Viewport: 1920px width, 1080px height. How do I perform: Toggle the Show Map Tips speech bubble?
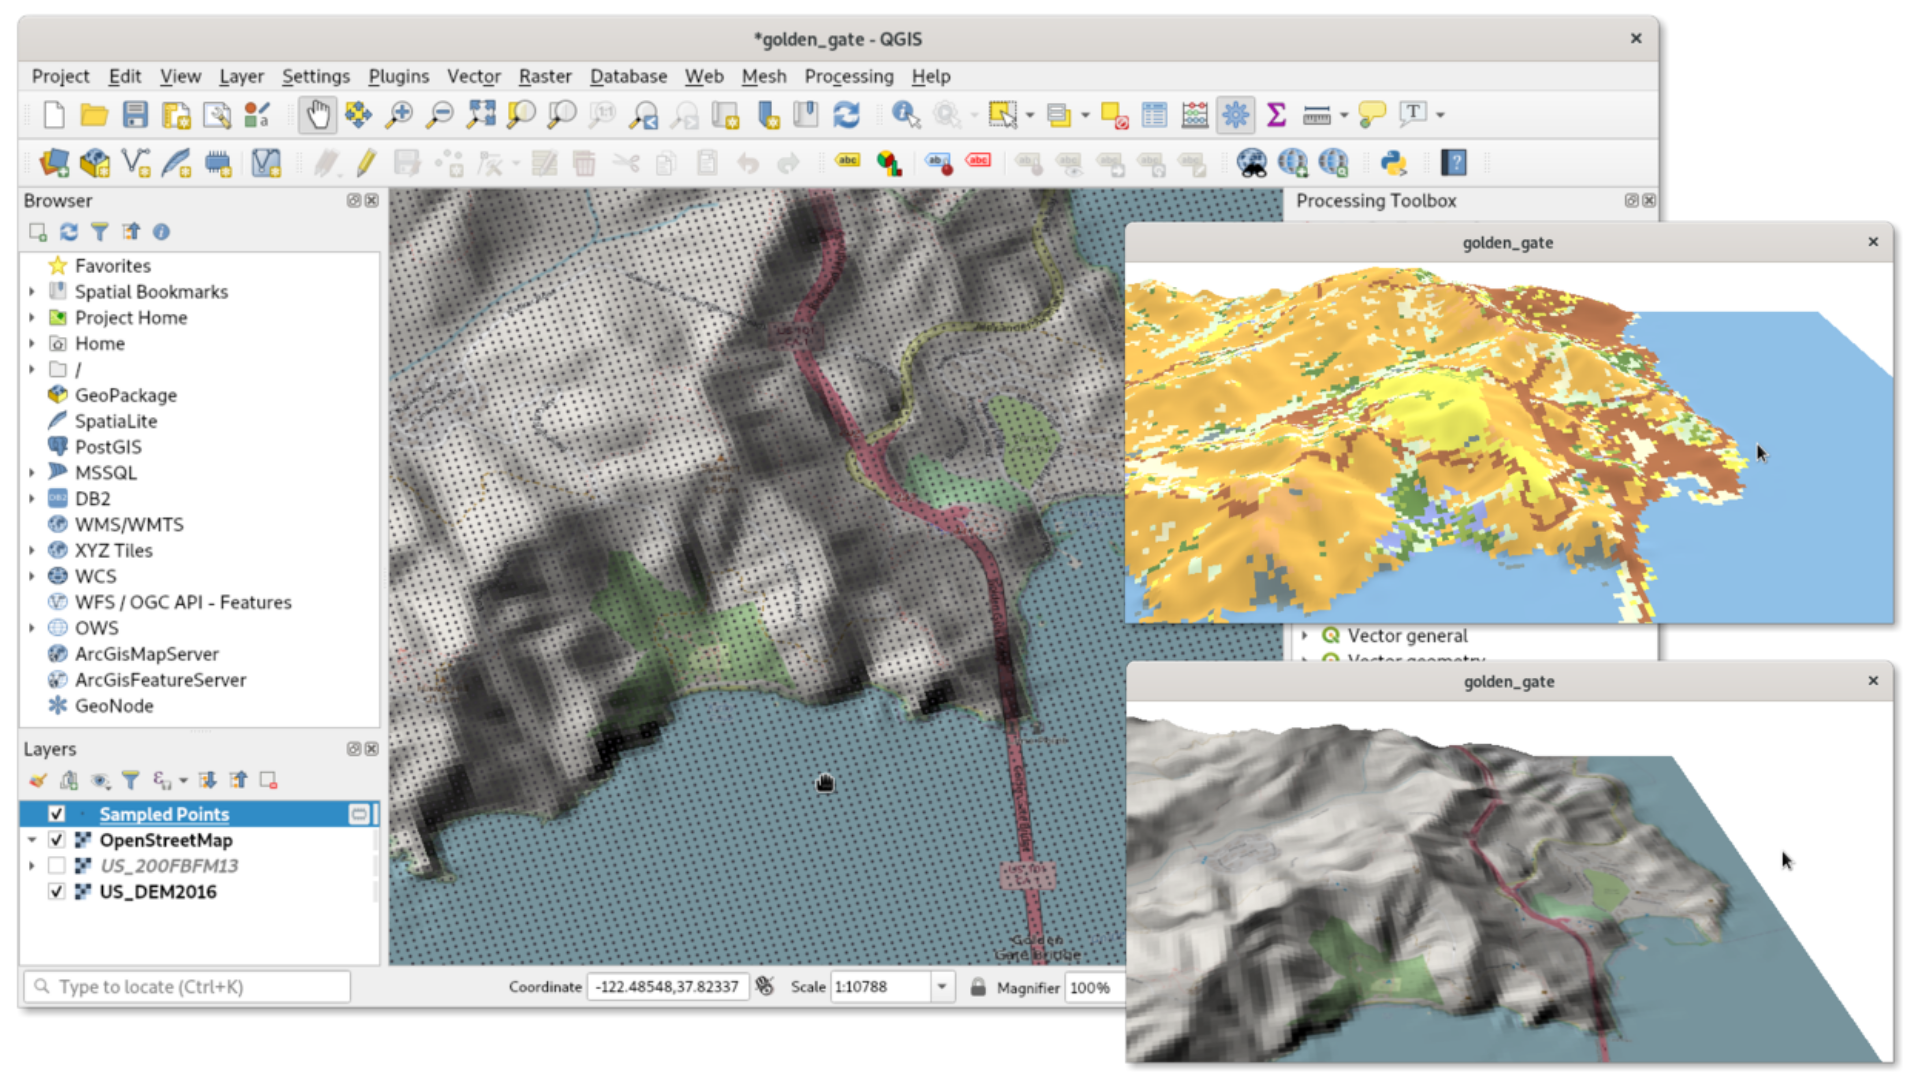(x=1372, y=115)
